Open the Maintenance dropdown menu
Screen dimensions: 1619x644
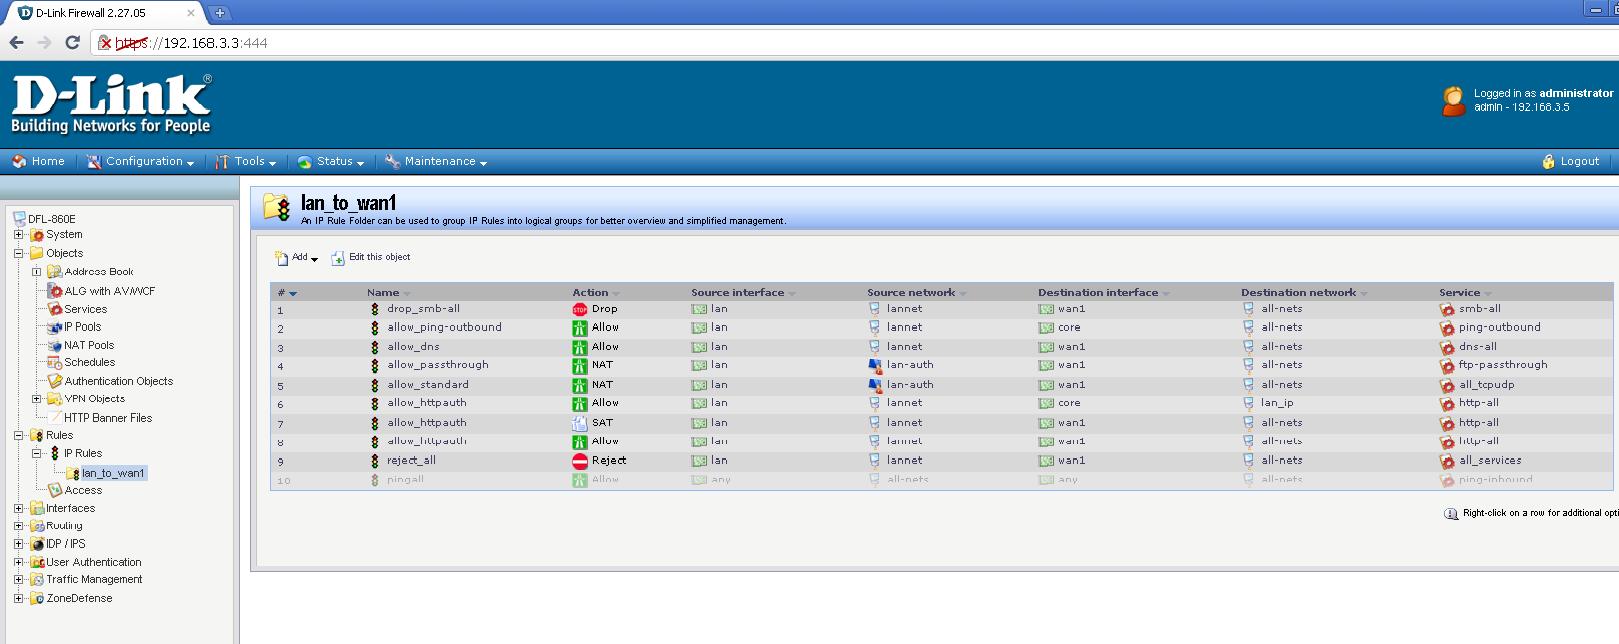pos(436,161)
